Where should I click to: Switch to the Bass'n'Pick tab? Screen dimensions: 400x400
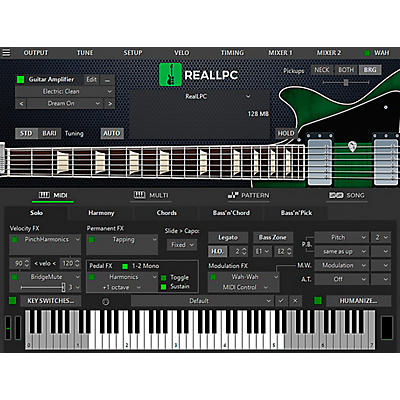pos(296,213)
